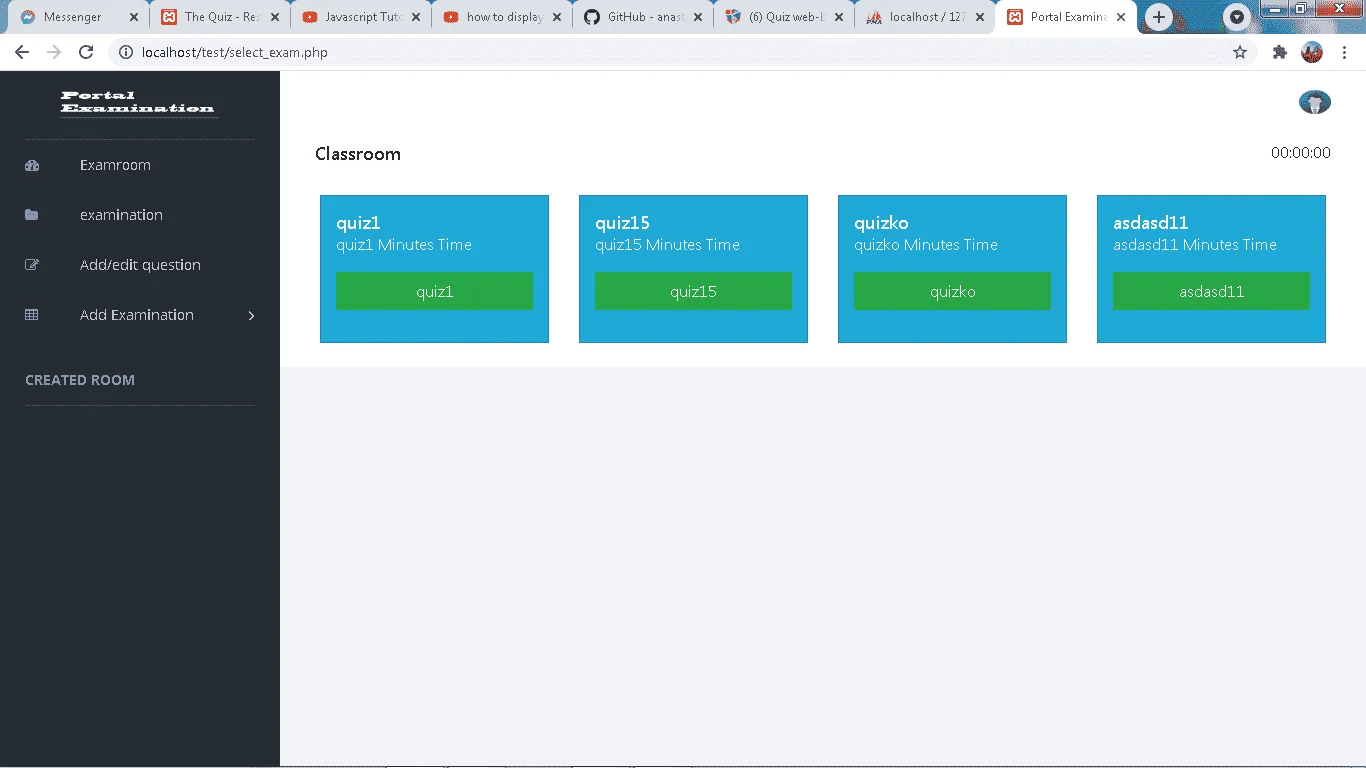This screenshot has width=1366, height=768.
Task: Close the GitHub tab
Action: click(x=698, y=17)
